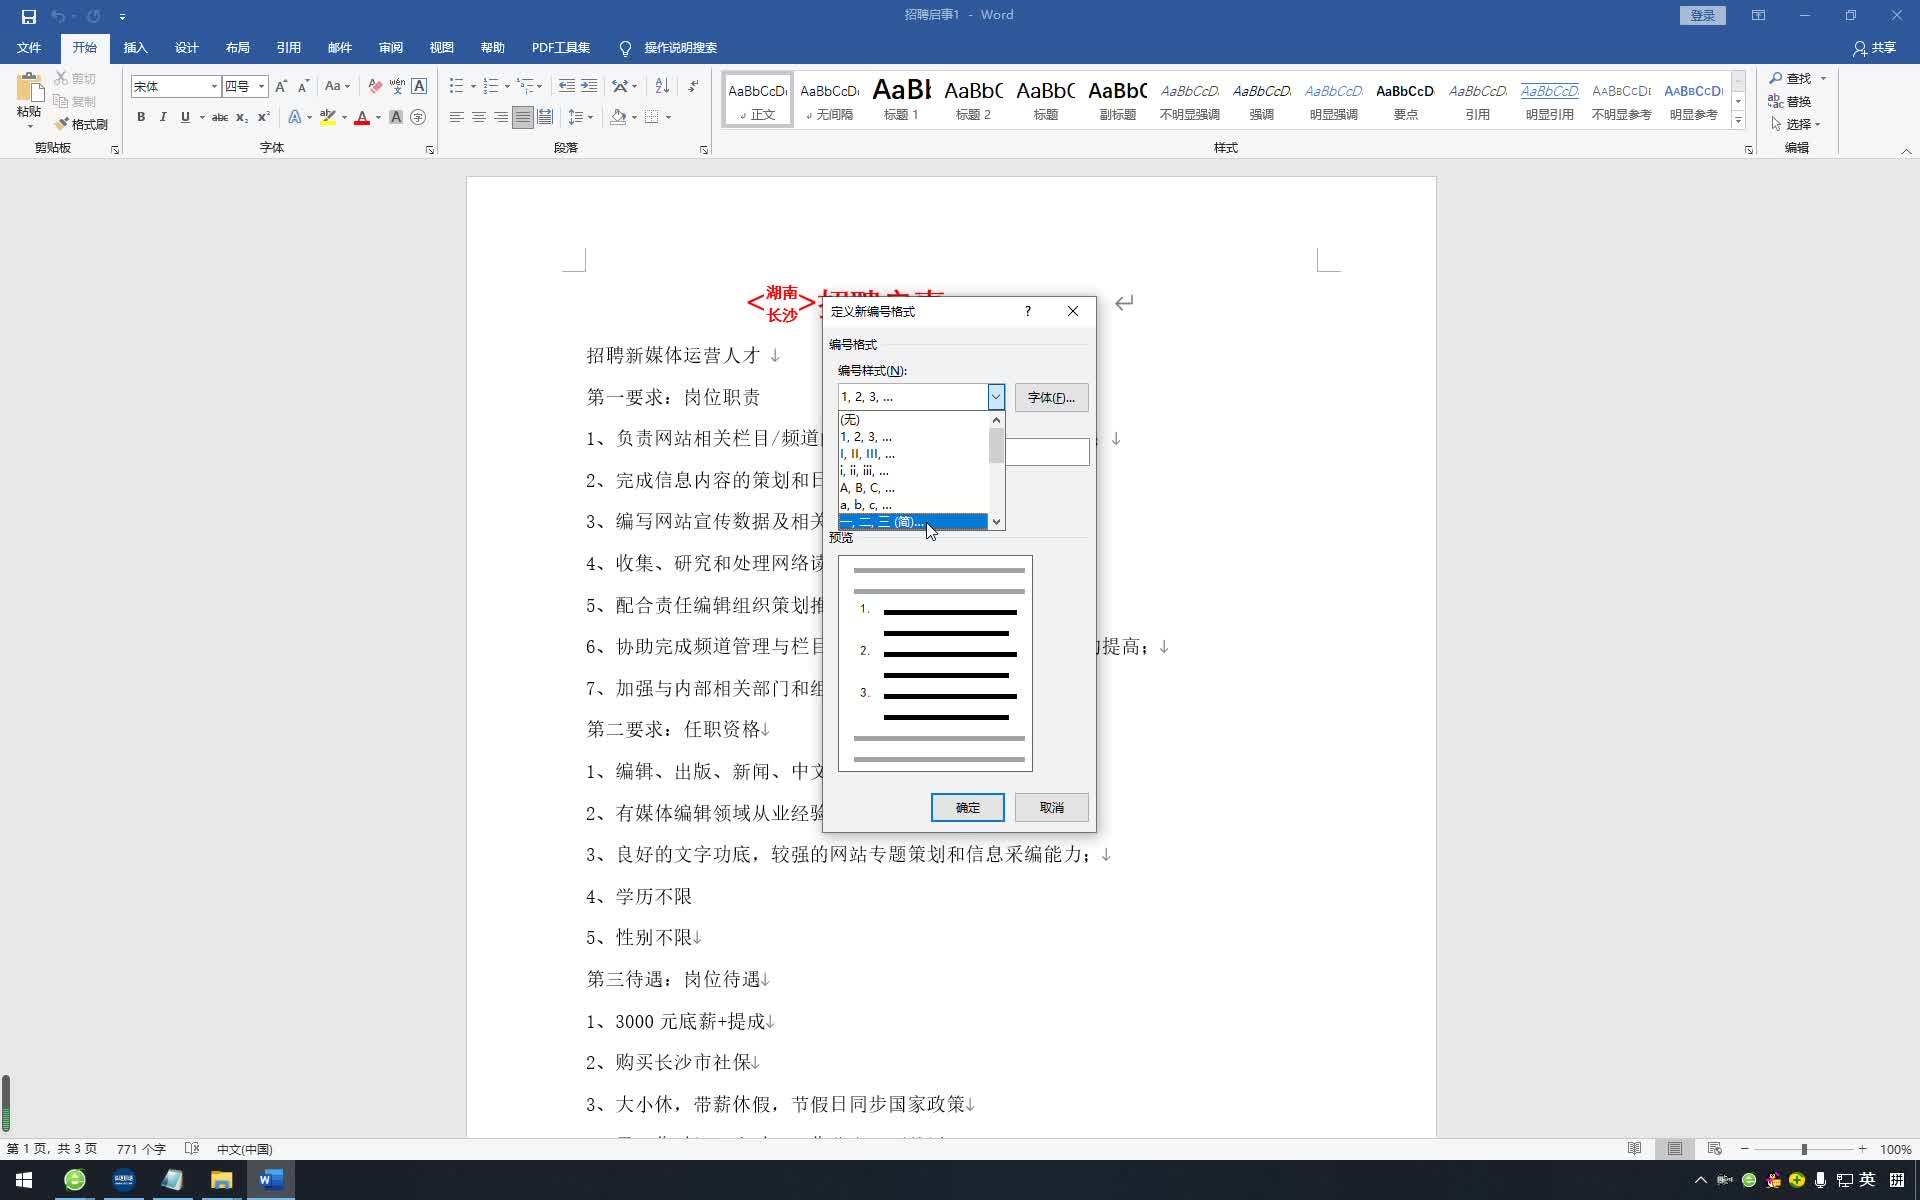Open the Review (审阅) ribbon tab
The width and height of the screenshot is (1920, 1200).
pos(390,48)
